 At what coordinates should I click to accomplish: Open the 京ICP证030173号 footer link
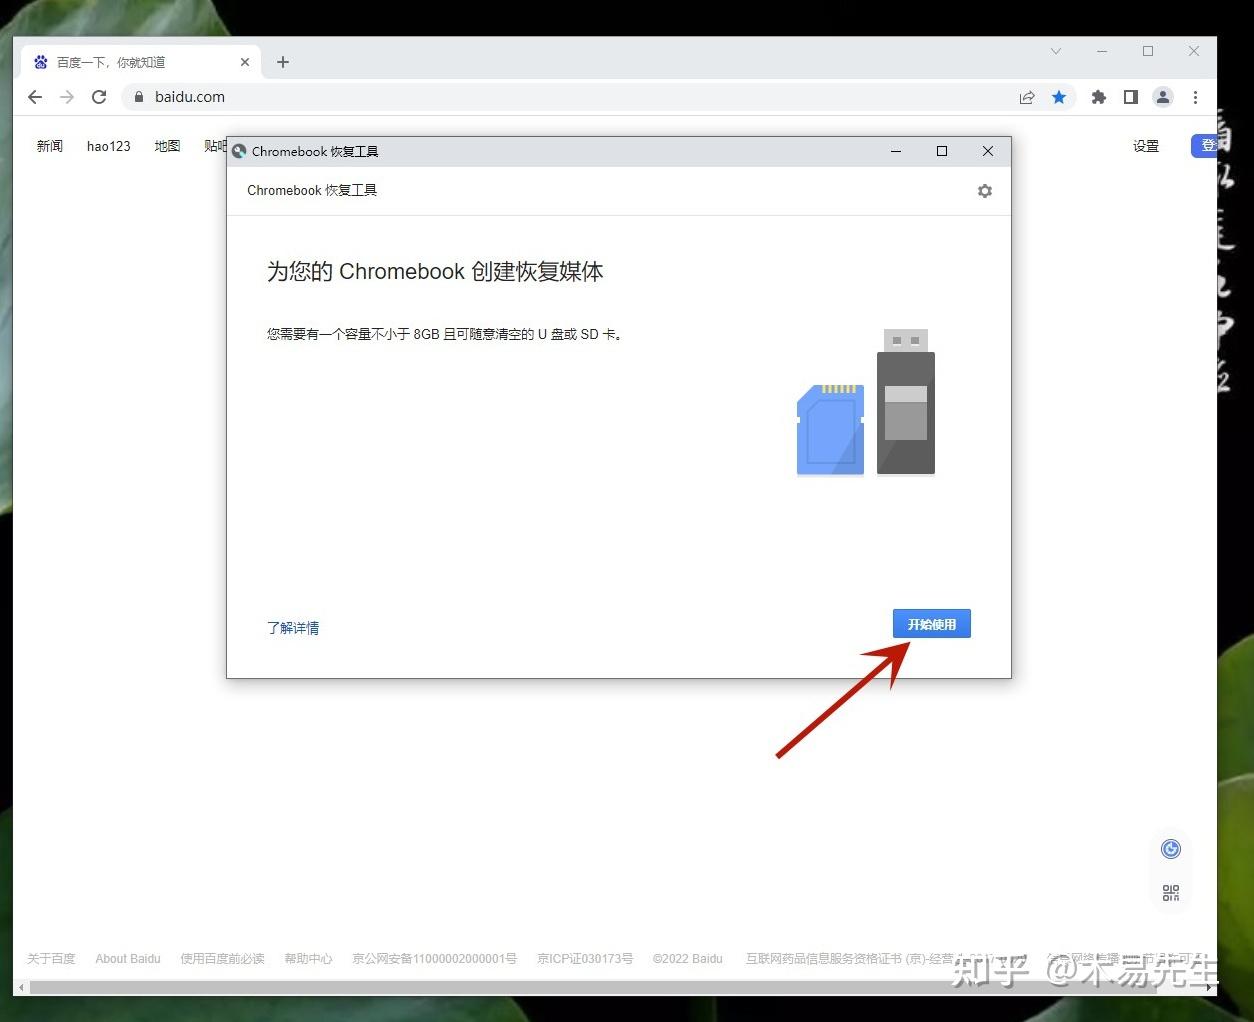coord(585,958)
